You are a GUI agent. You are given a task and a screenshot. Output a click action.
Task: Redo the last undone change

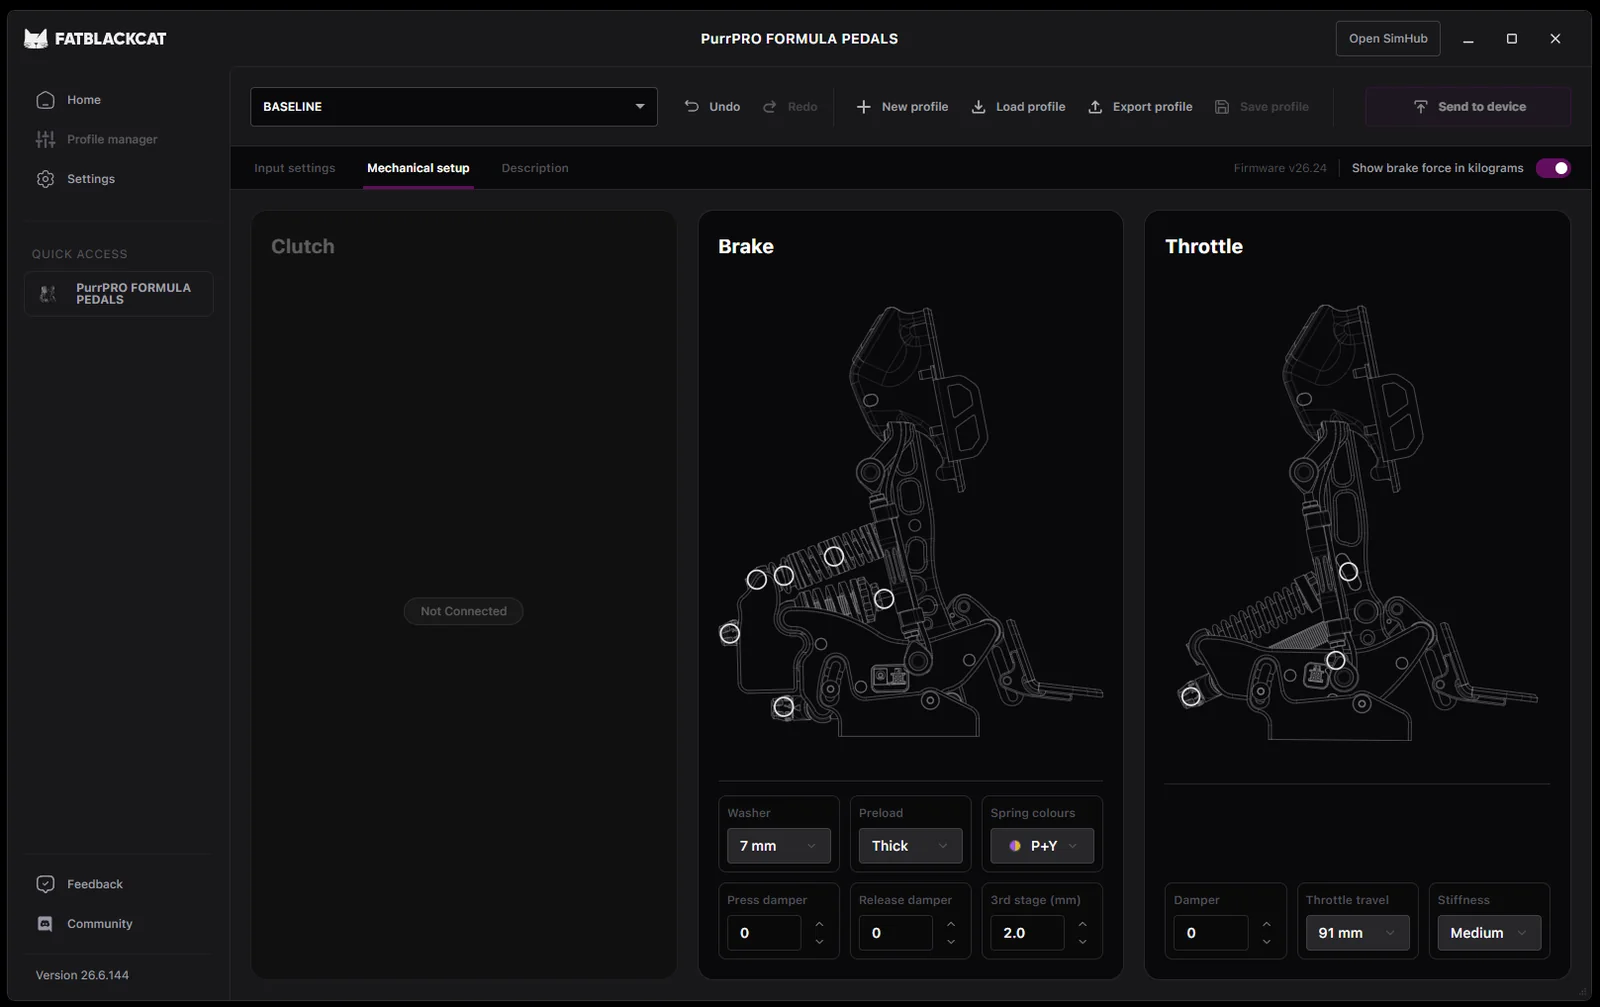[790, 107]
